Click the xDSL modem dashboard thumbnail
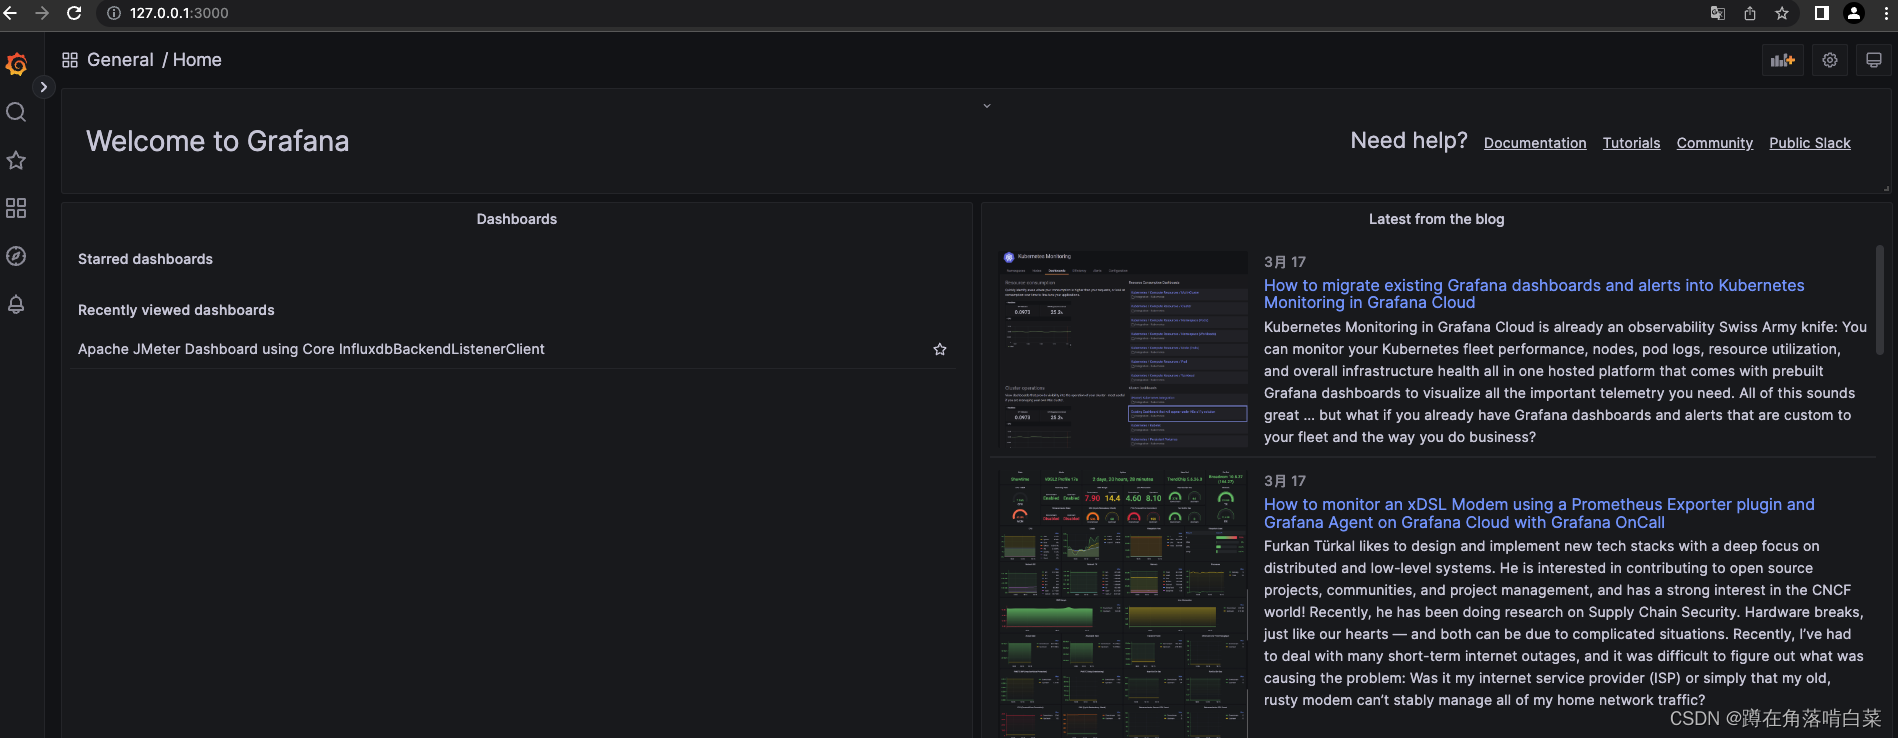The image size is (1898, 738). tap(1123, 603)
